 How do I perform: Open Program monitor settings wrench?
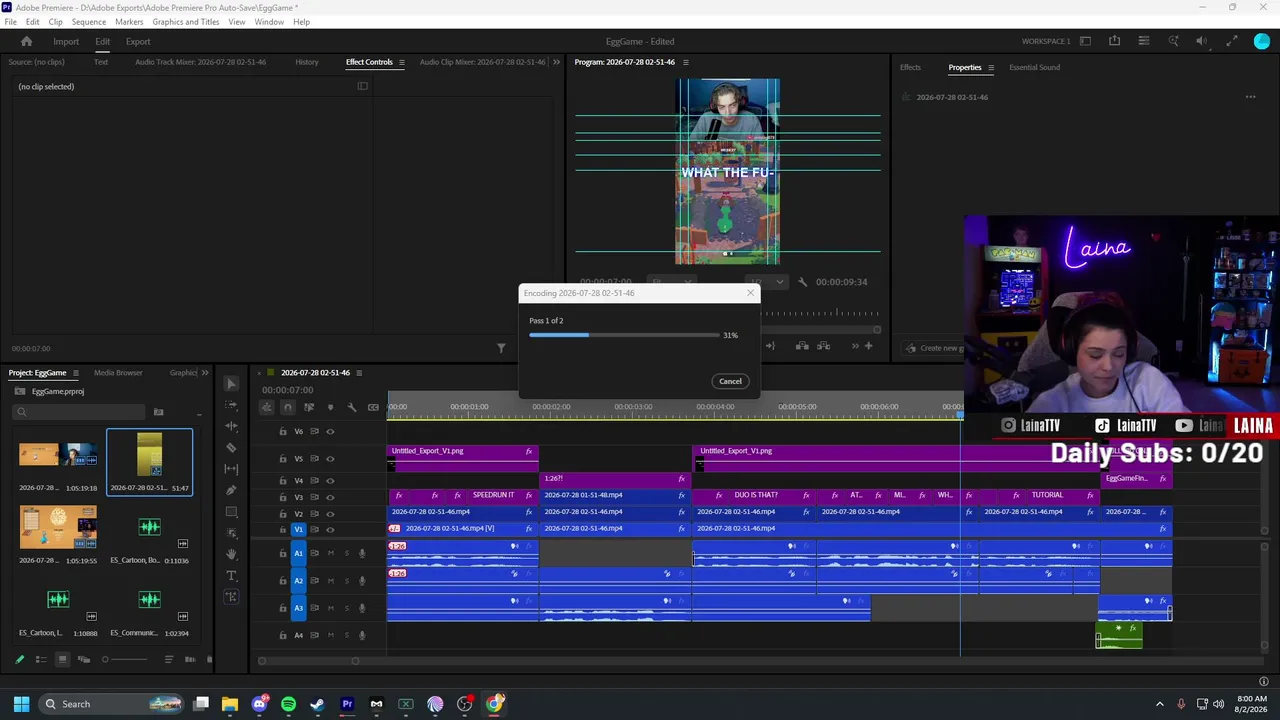coord(802,282)
